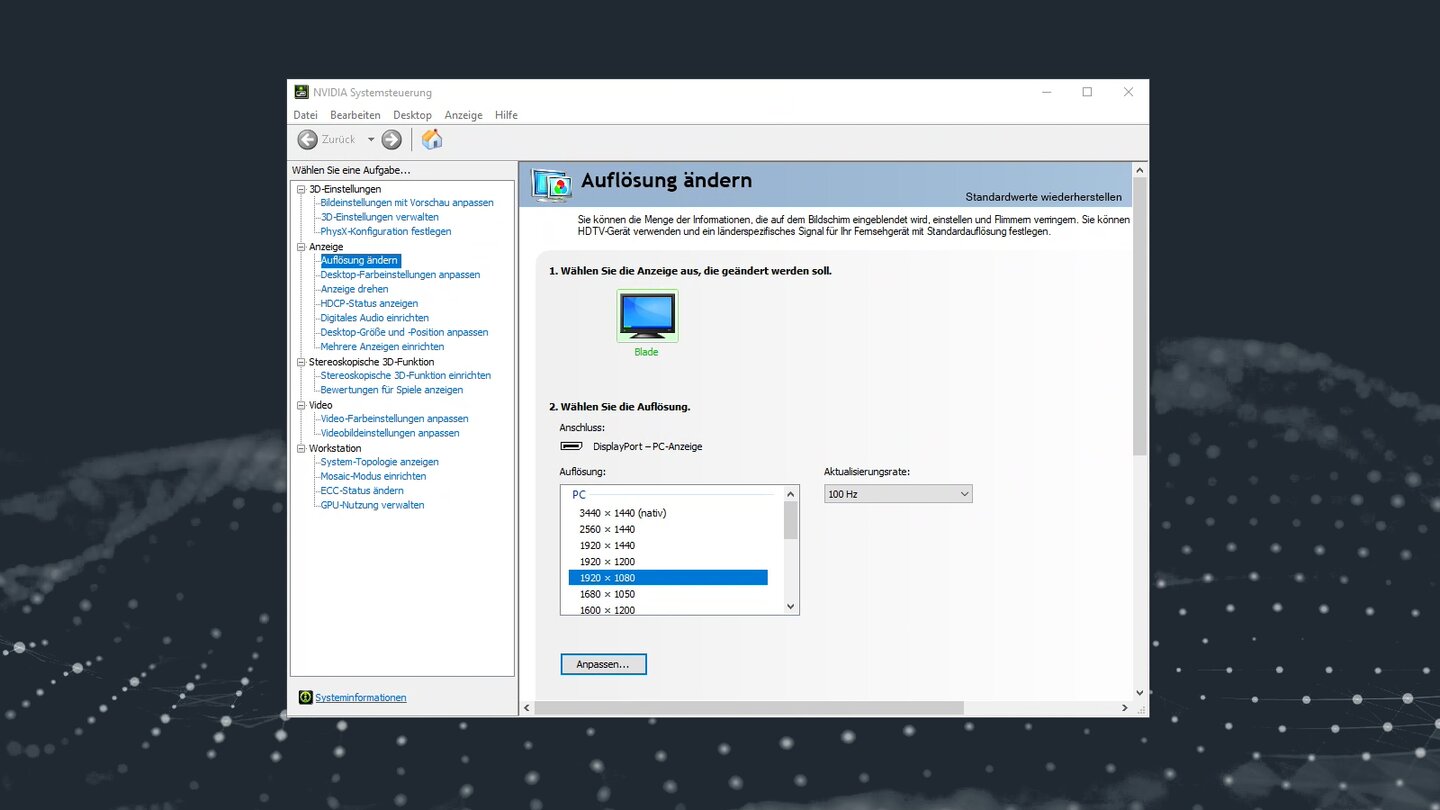
Task: Open the Hilfe menu
Action: (x=506, y=115)
